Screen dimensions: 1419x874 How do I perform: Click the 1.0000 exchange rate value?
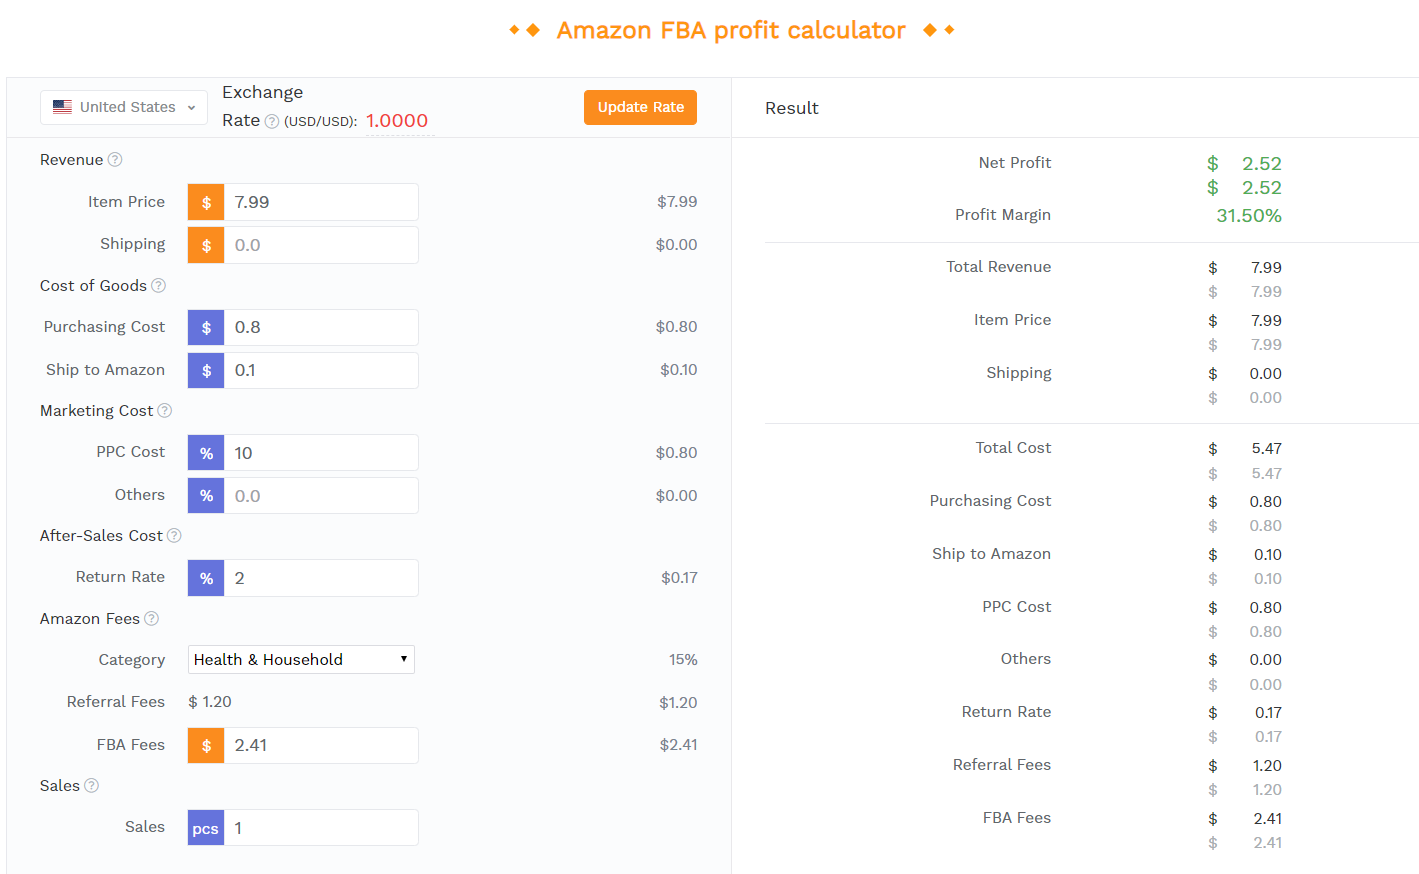[397, 121]
